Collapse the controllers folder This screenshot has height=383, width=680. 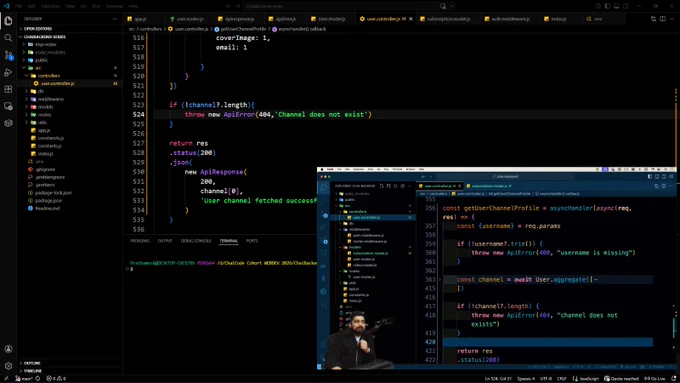[x=69, y=75]
